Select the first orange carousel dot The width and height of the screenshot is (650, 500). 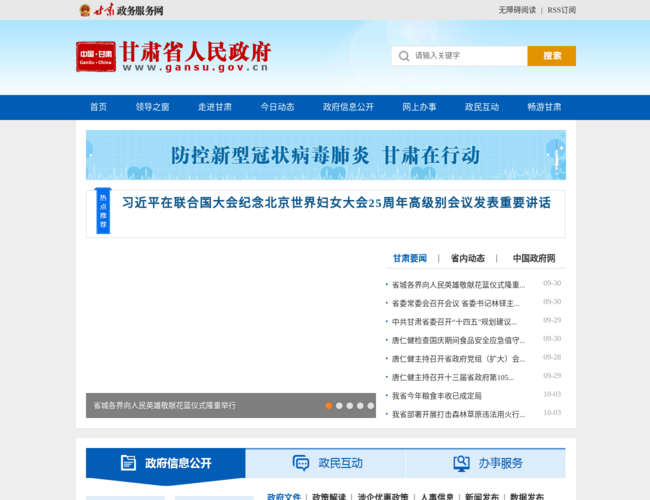tap(328, 406)
